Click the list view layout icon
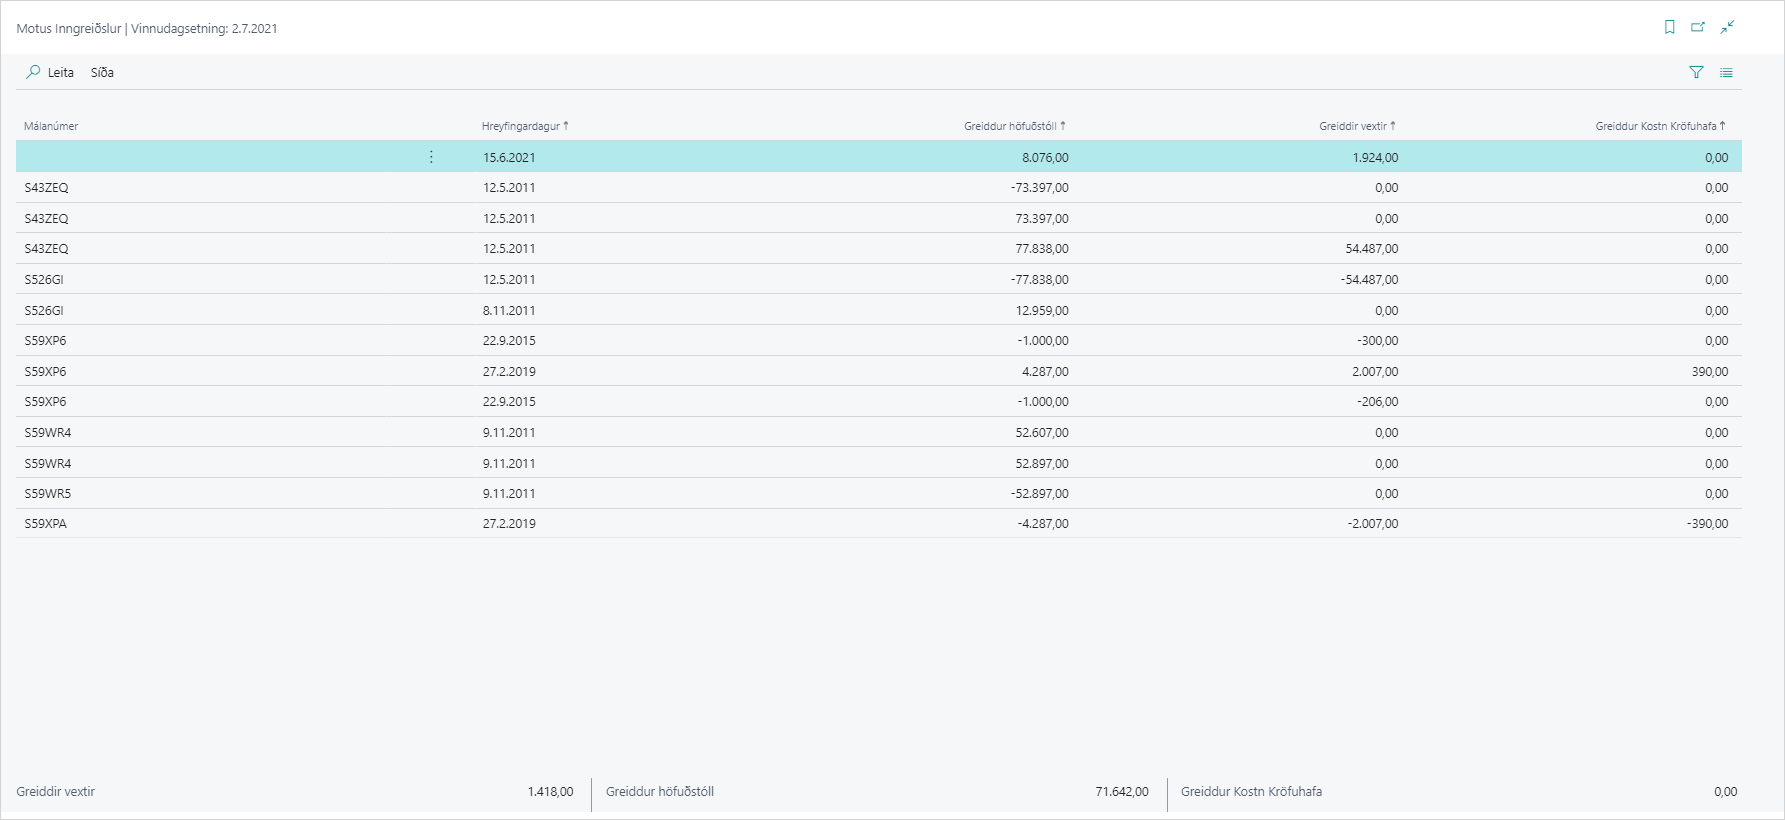 click(x=1726, y=72)
